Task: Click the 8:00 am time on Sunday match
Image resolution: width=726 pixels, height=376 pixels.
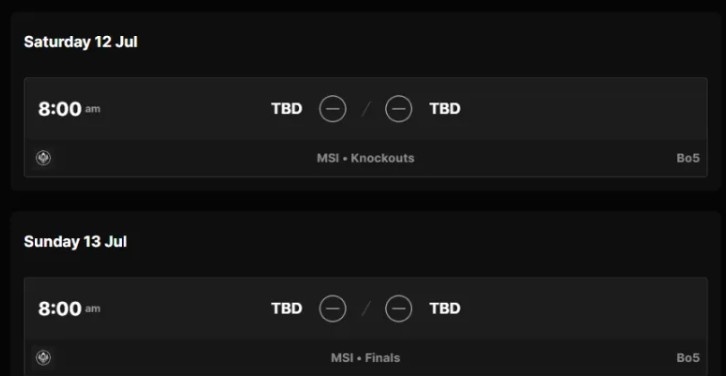Action: pyautogui.click(x=69, y=309)
